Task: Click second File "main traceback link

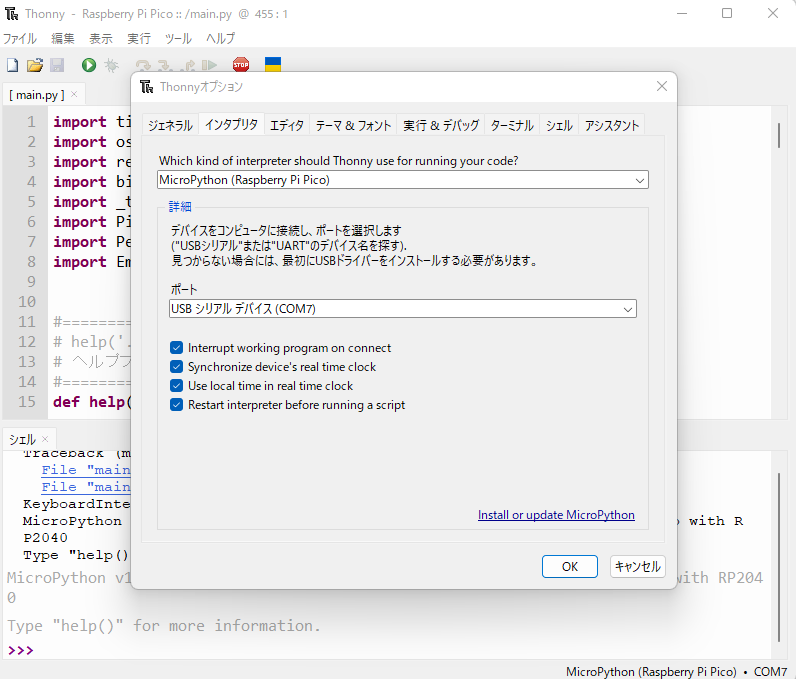Action: [x=86, y=487]
